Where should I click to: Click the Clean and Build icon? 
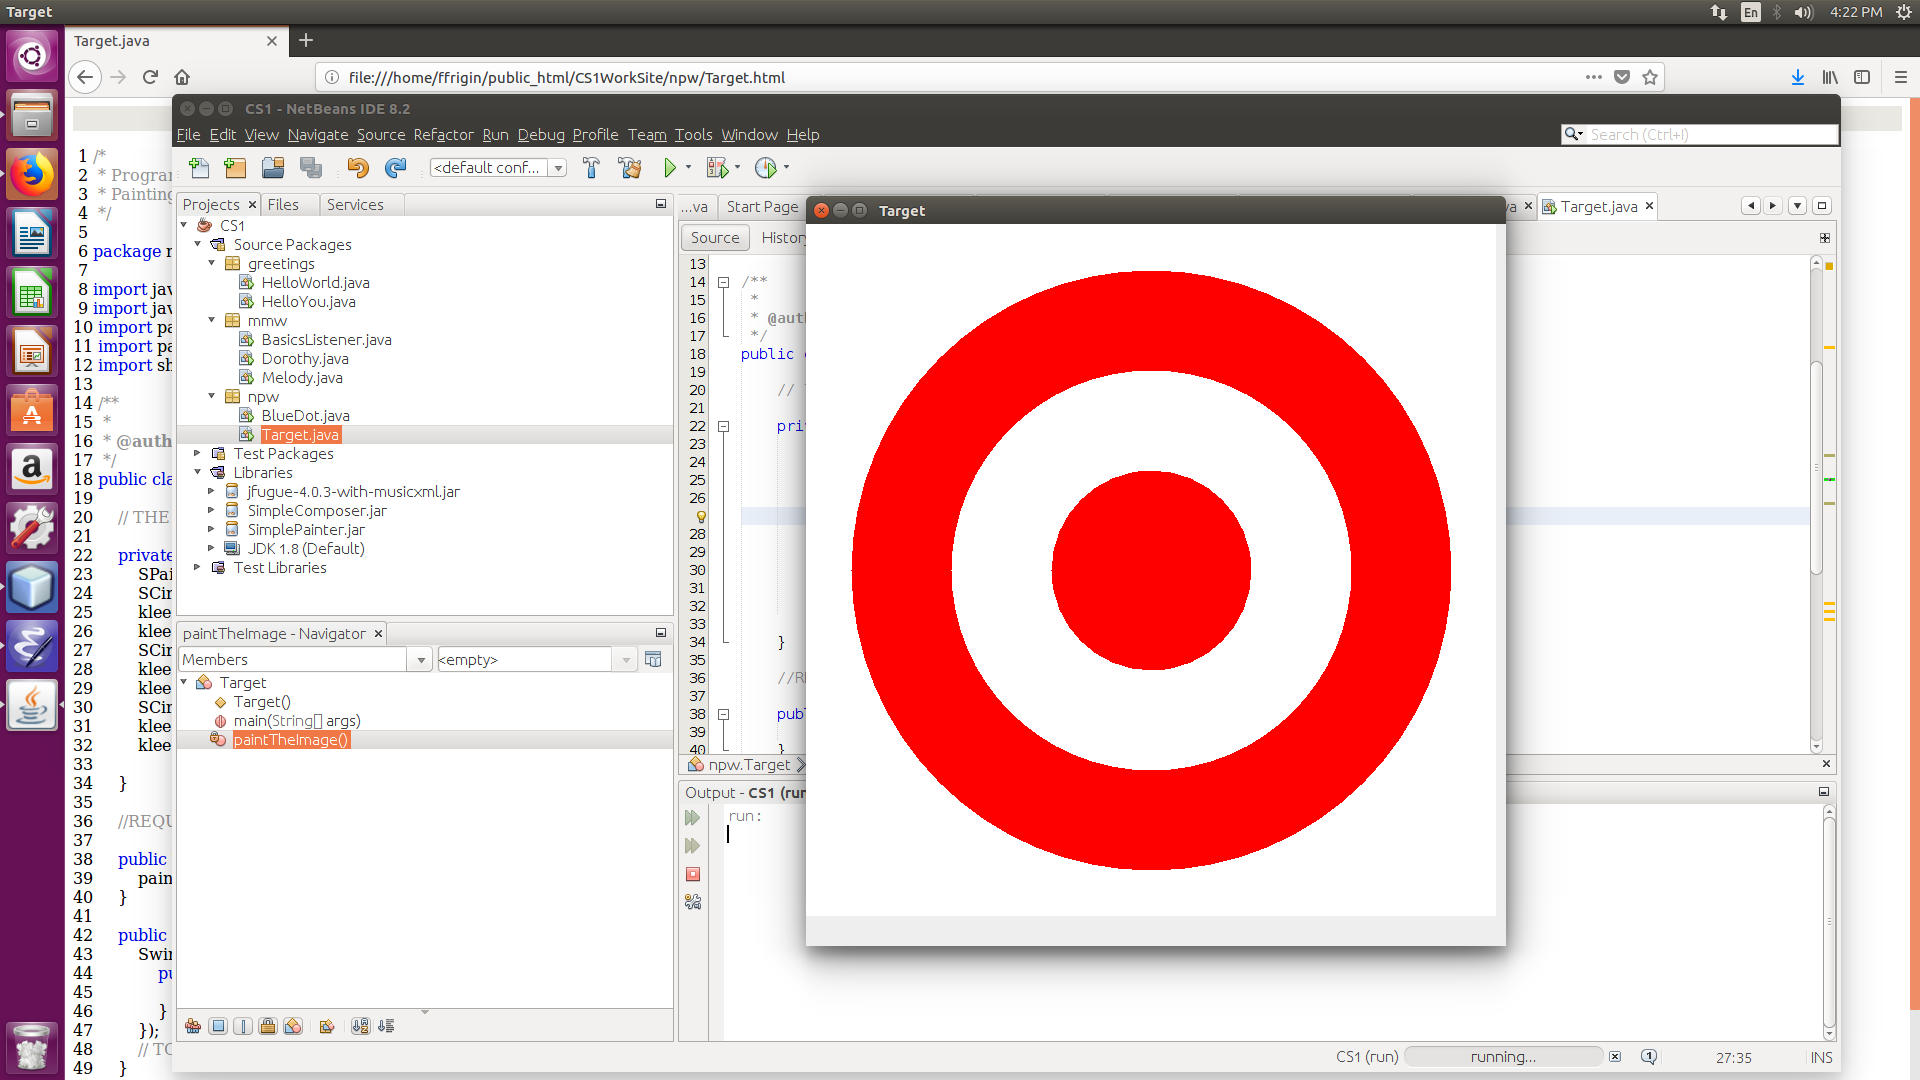[630, 168]
